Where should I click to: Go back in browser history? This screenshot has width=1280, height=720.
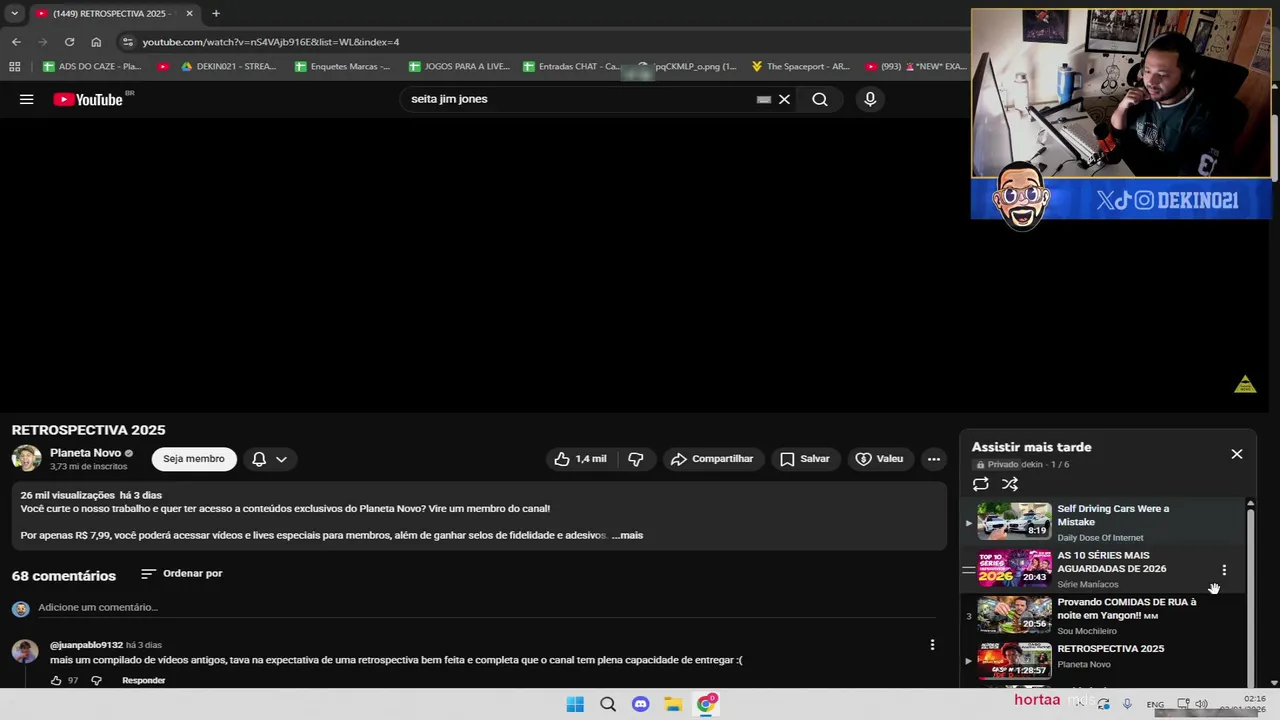point(16,42)
